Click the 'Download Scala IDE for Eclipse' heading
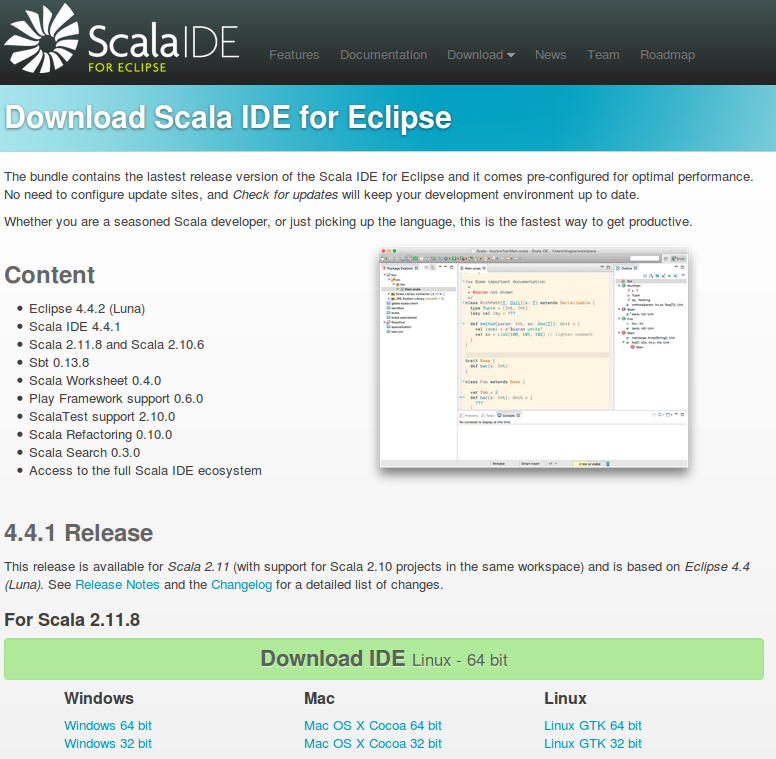The width and height of the screenshot is (776, 759). click(228, 118)
